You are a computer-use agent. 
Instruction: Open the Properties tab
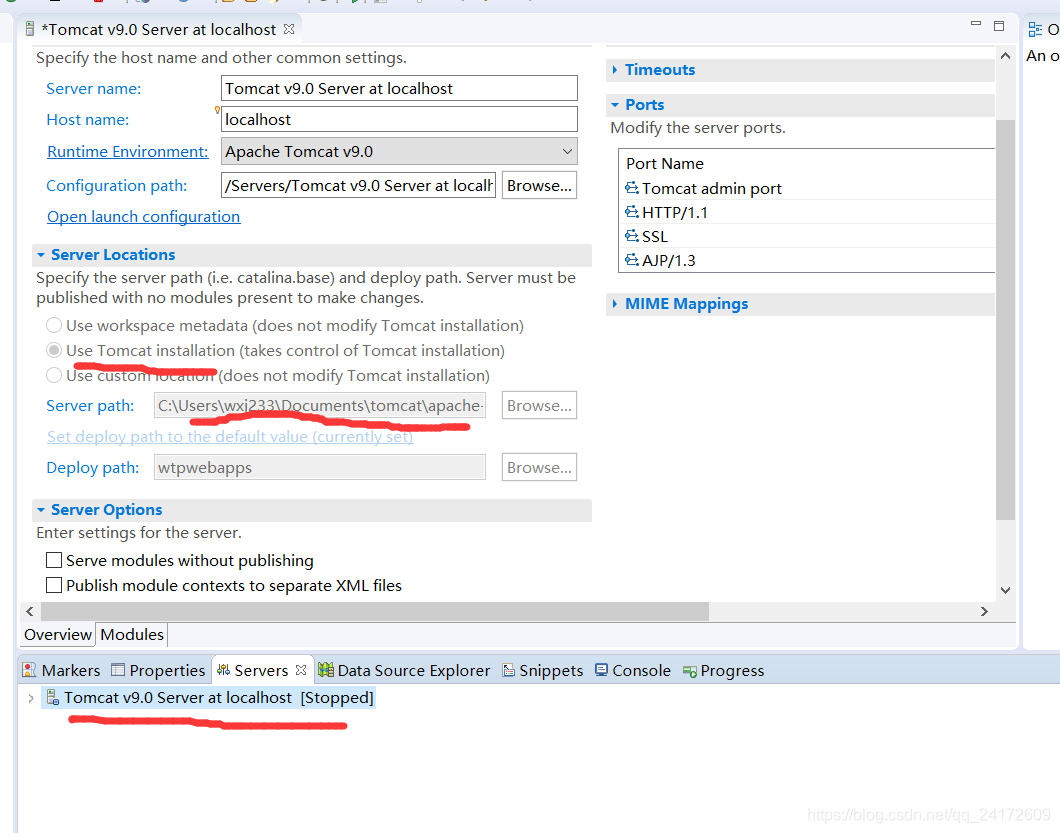158,670
